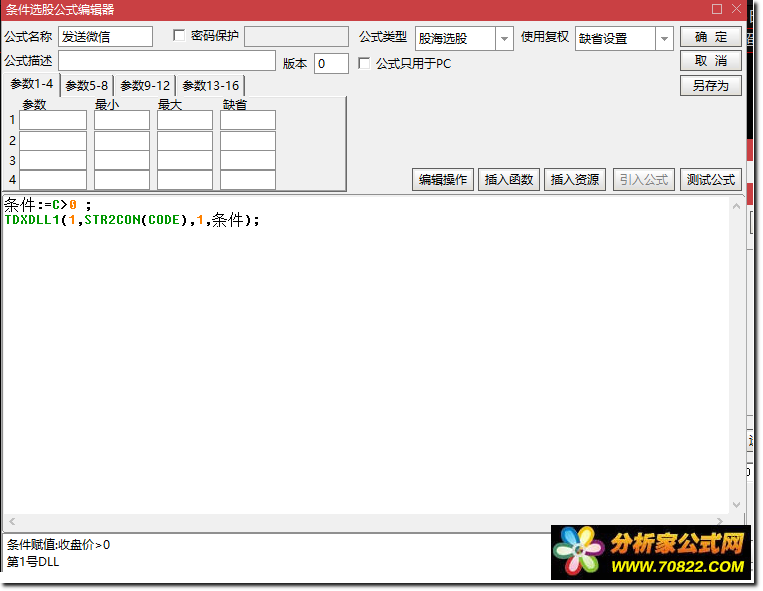Click row 3 参数 name field
The height and width of the screenshot is (591, 763).
tap(53, 160)
